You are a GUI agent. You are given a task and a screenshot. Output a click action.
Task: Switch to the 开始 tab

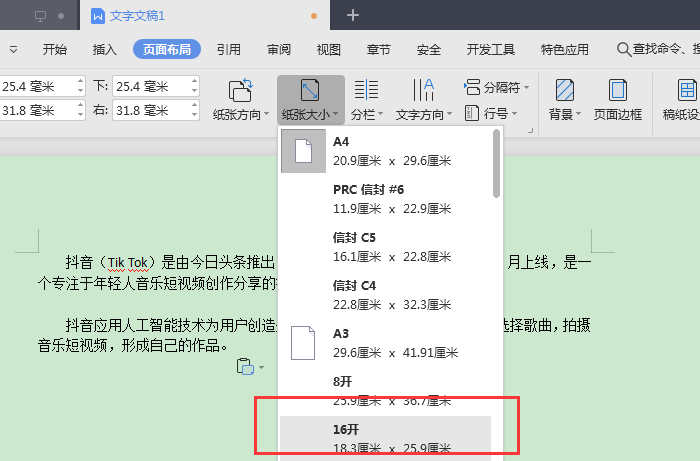pyautogui.click(x=54, y=49)
